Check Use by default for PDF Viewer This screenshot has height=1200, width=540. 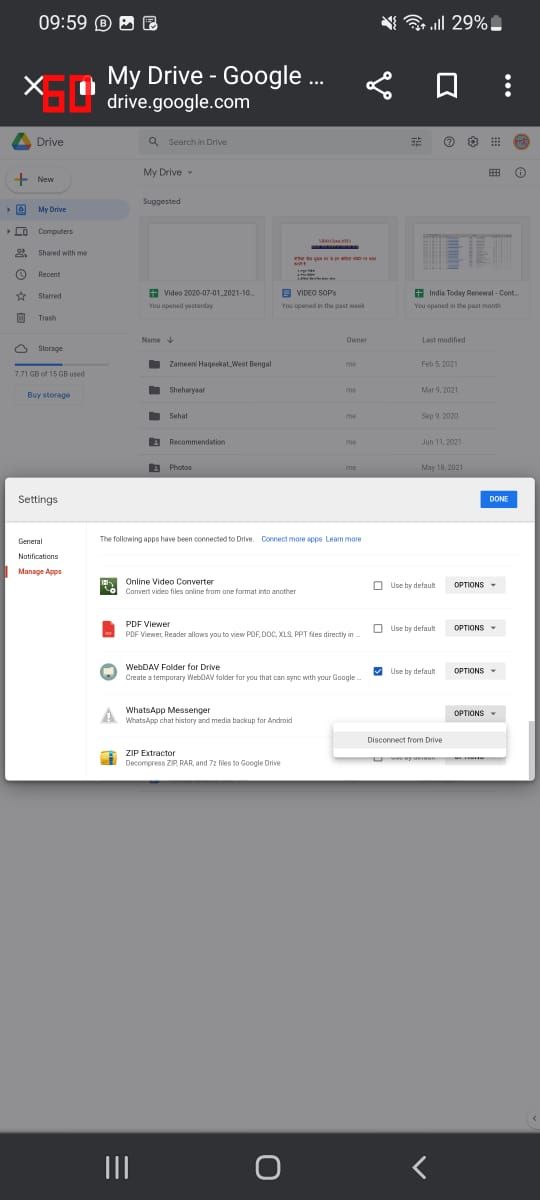tap(378, 628)
